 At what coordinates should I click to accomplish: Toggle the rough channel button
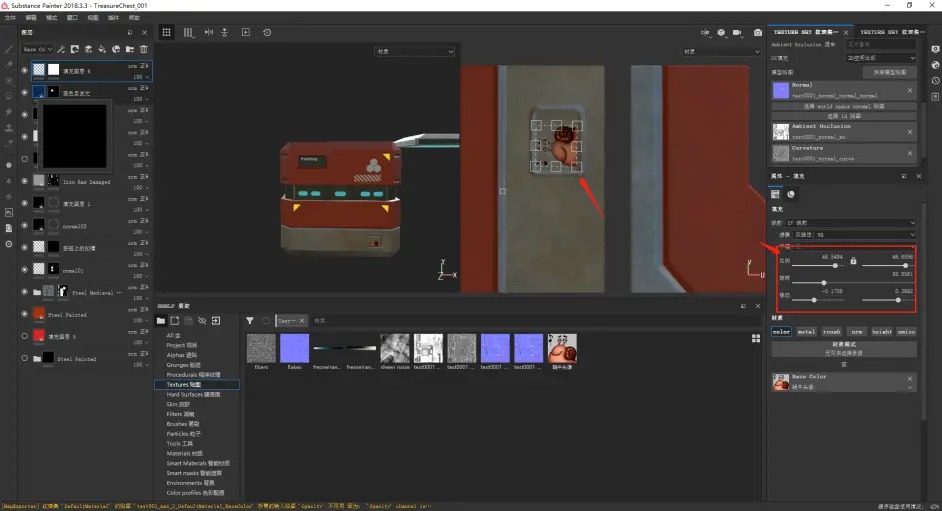(x=831, y=331)
